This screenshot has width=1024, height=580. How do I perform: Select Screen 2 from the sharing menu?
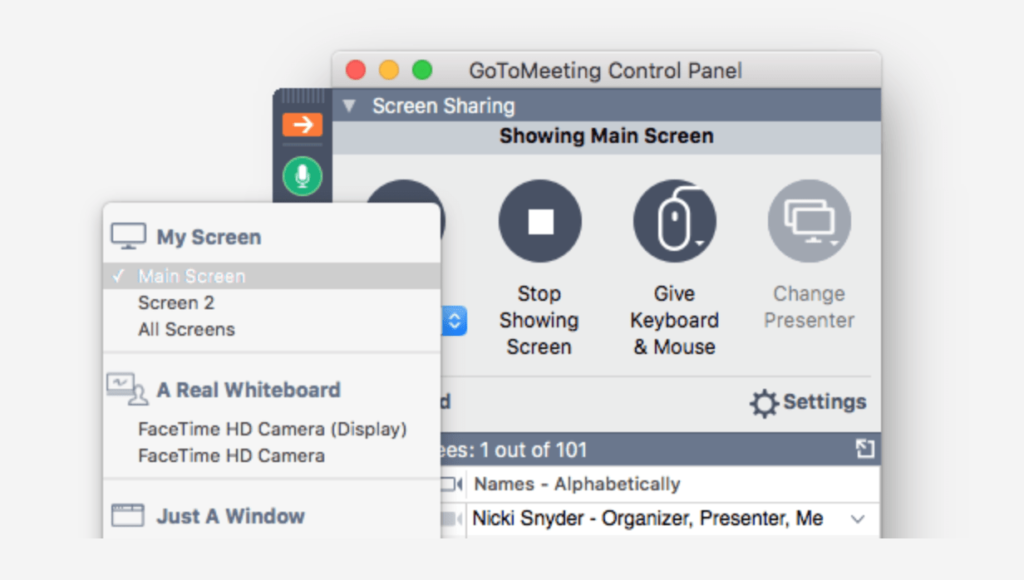pyautogui.click(x=176, y=302)
